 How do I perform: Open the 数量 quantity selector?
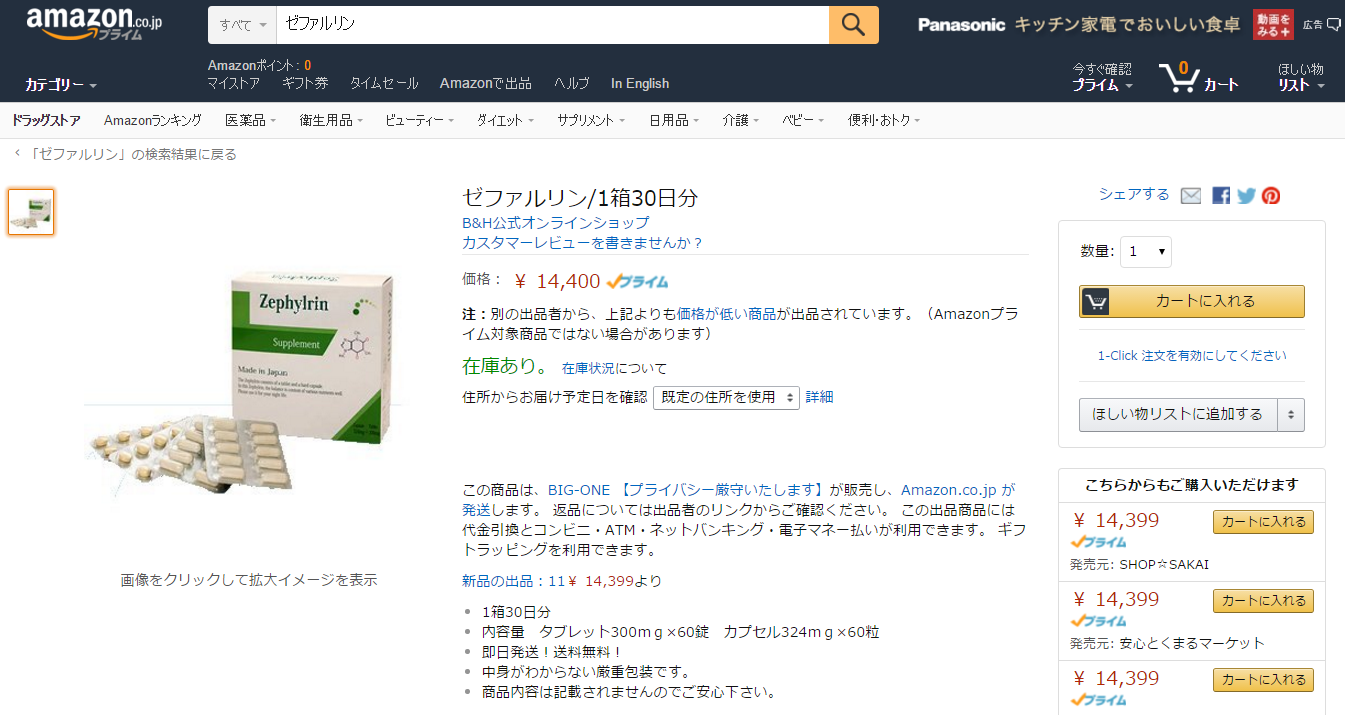point(1146,252)
